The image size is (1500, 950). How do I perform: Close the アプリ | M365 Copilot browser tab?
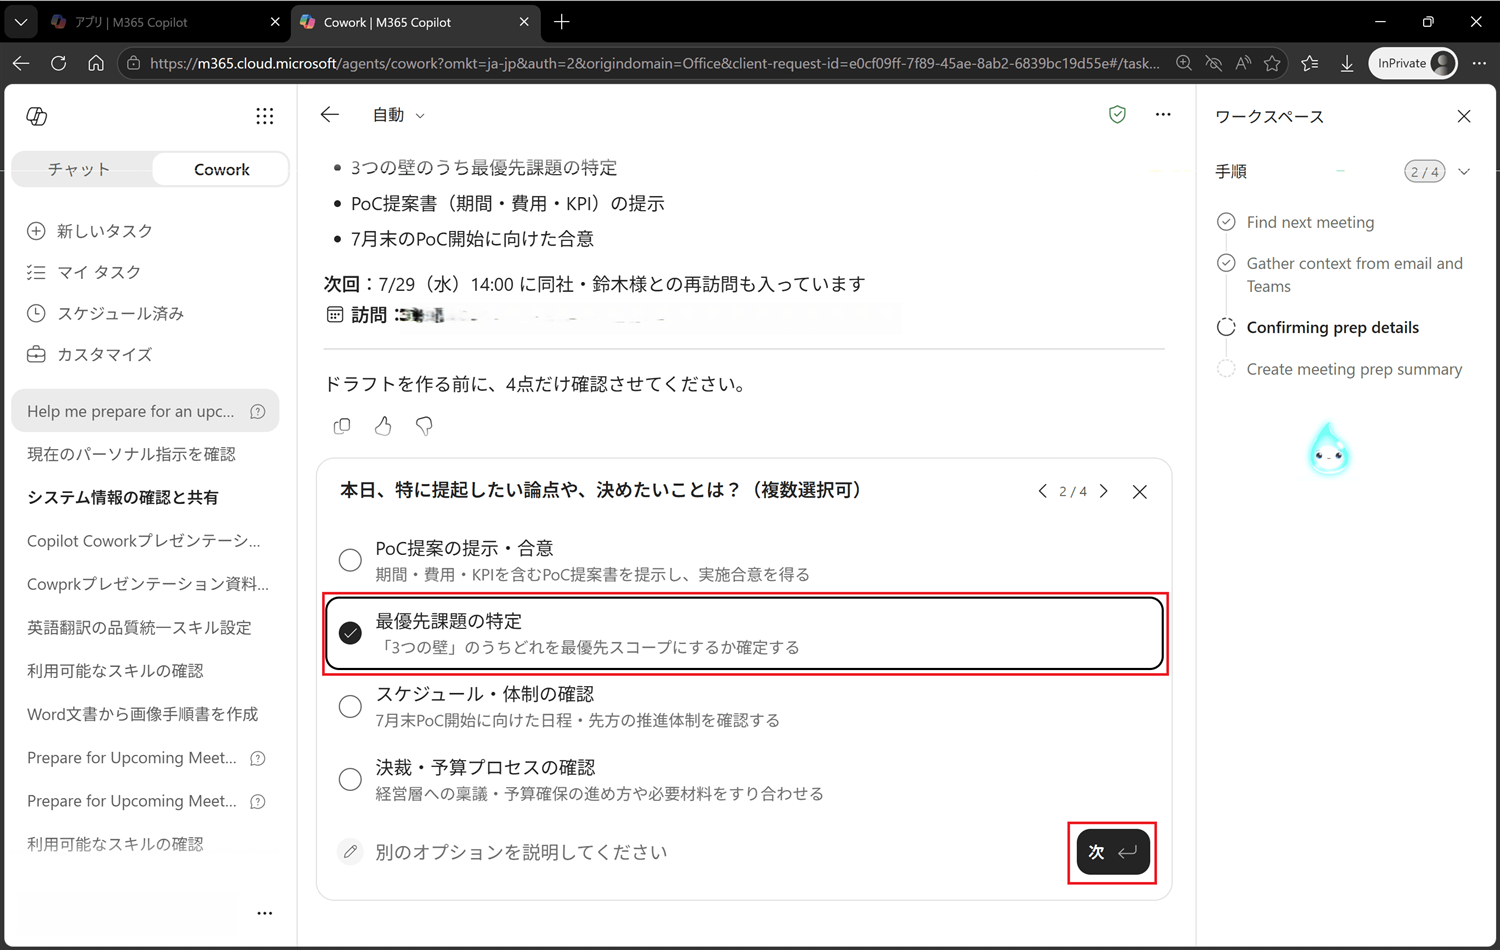pos(275,22)
